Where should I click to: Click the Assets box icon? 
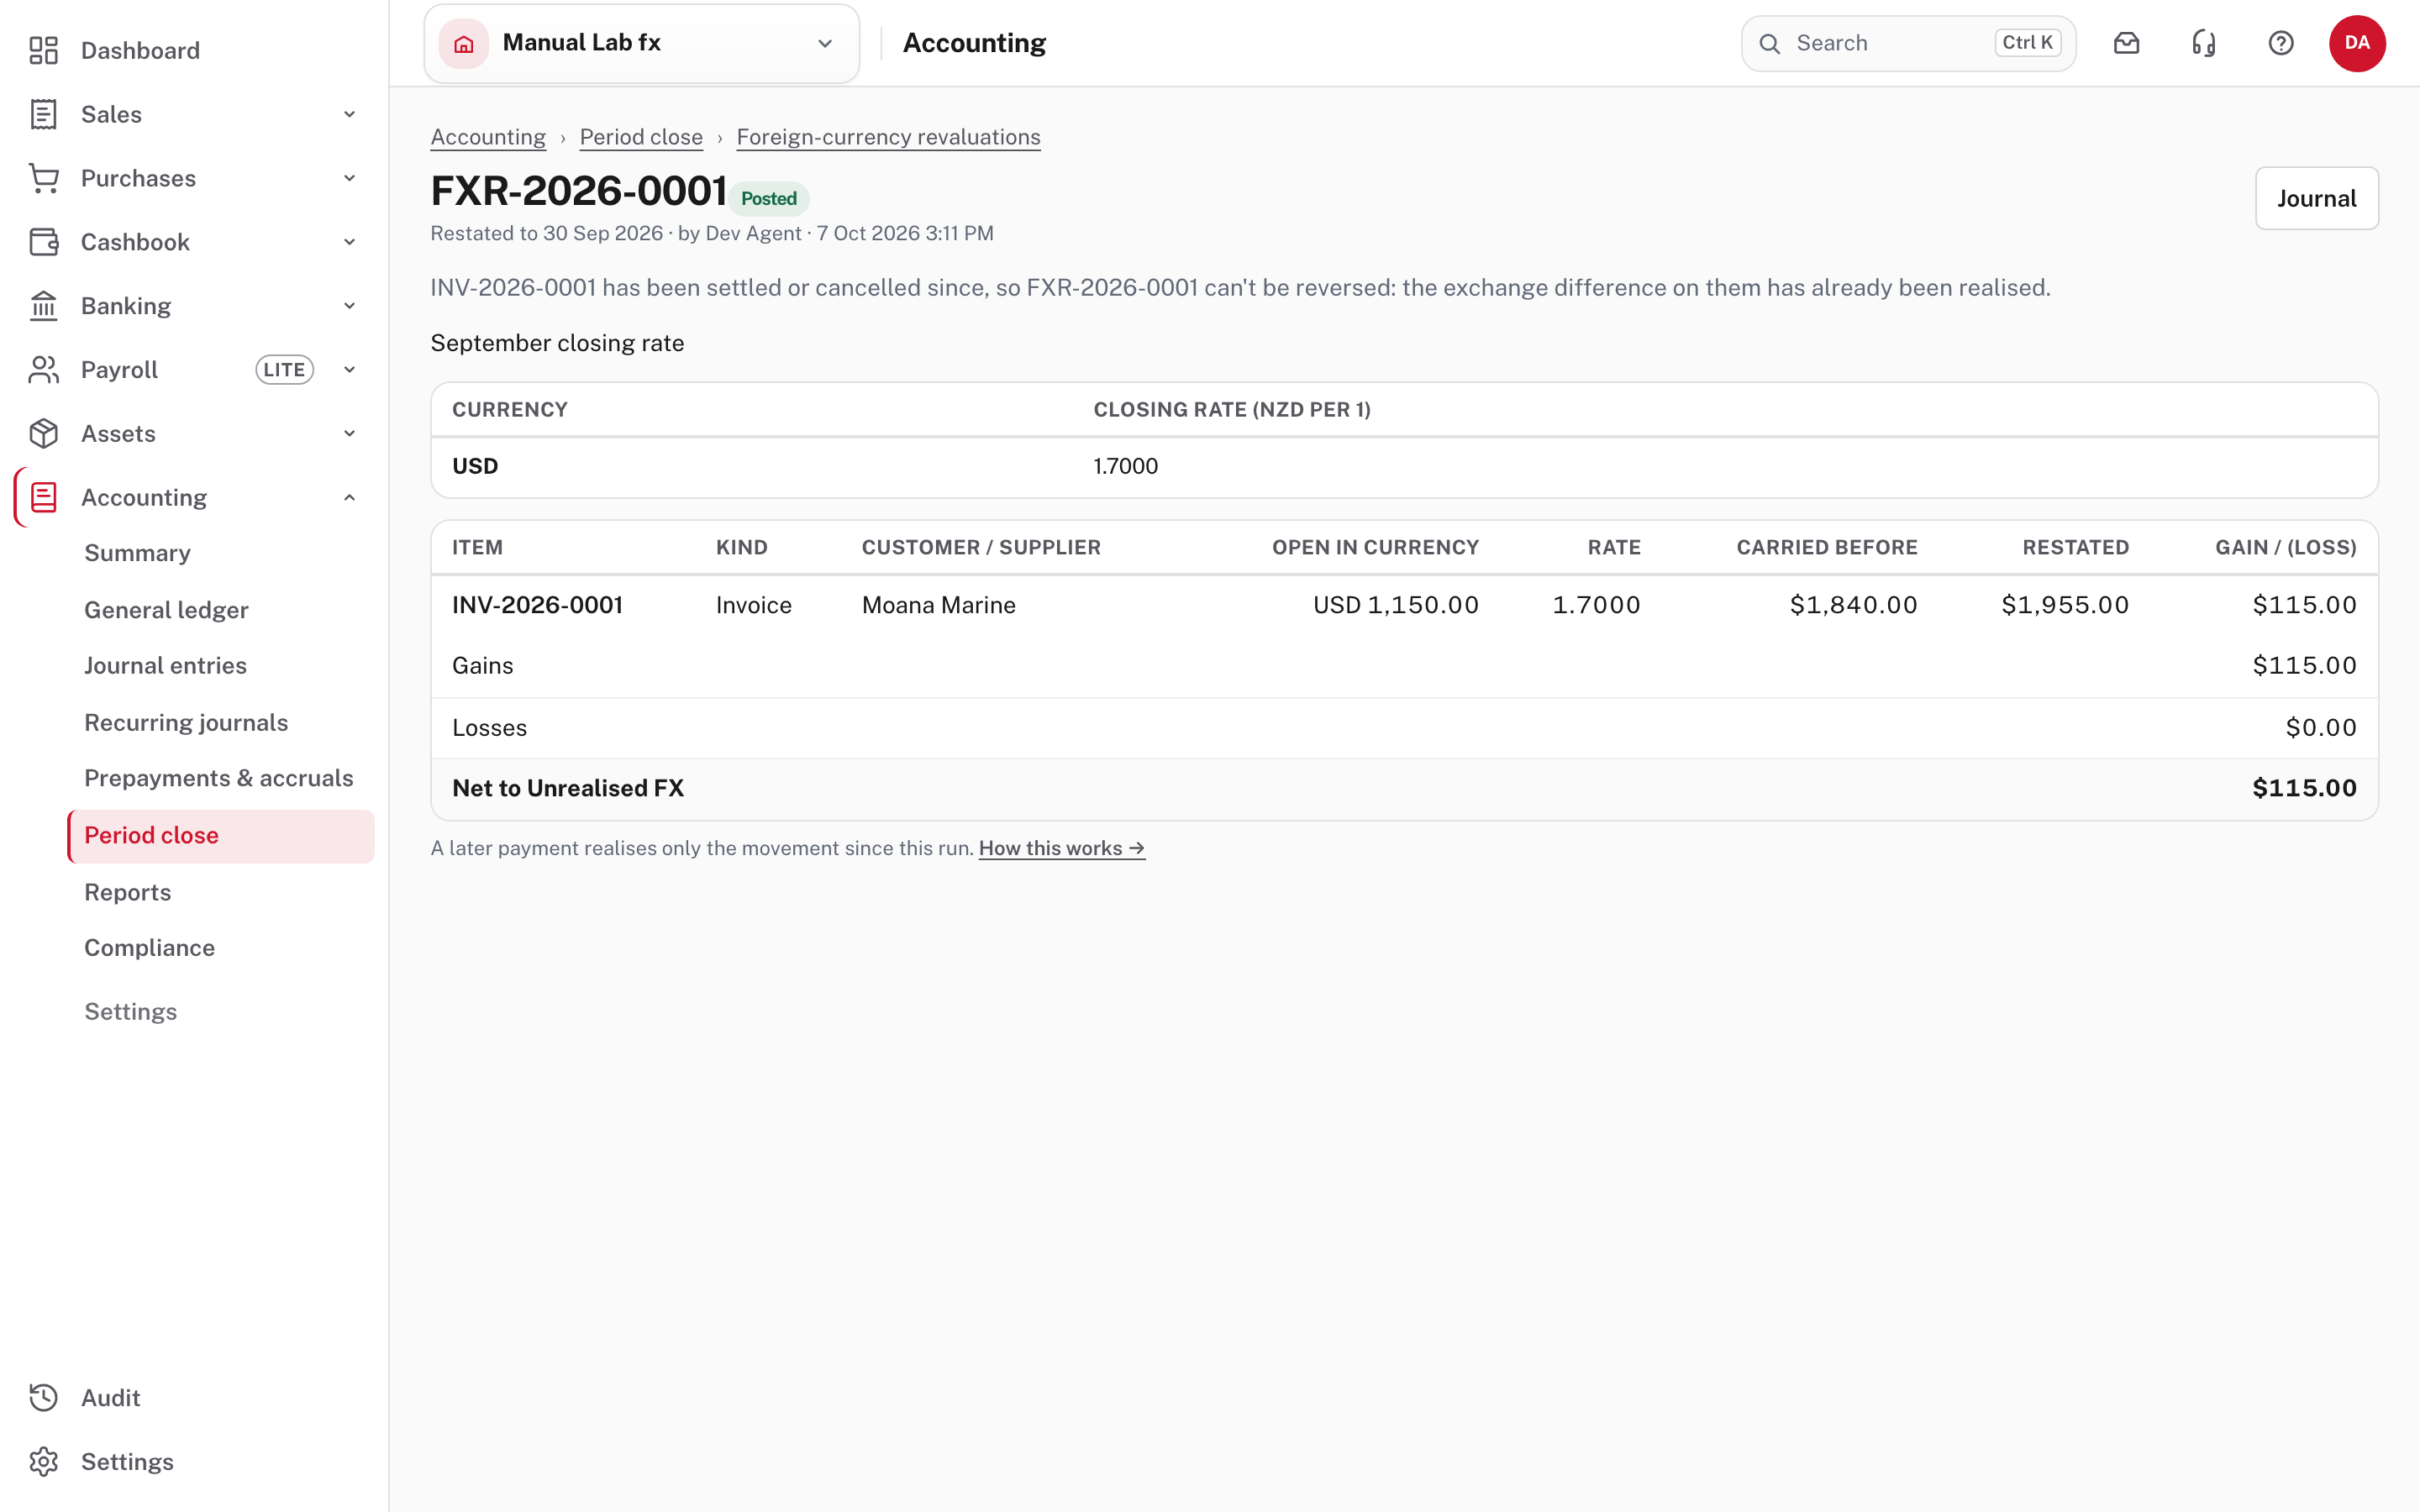tap(43, 434)
